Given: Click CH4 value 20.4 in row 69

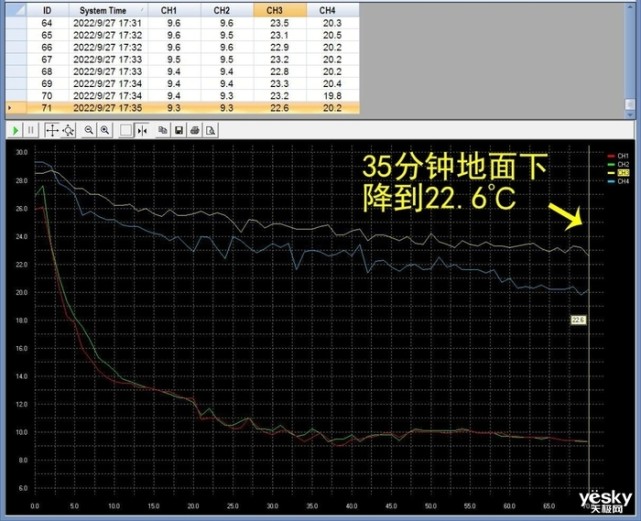Looking at the screenshot, I should coord(332,83).
